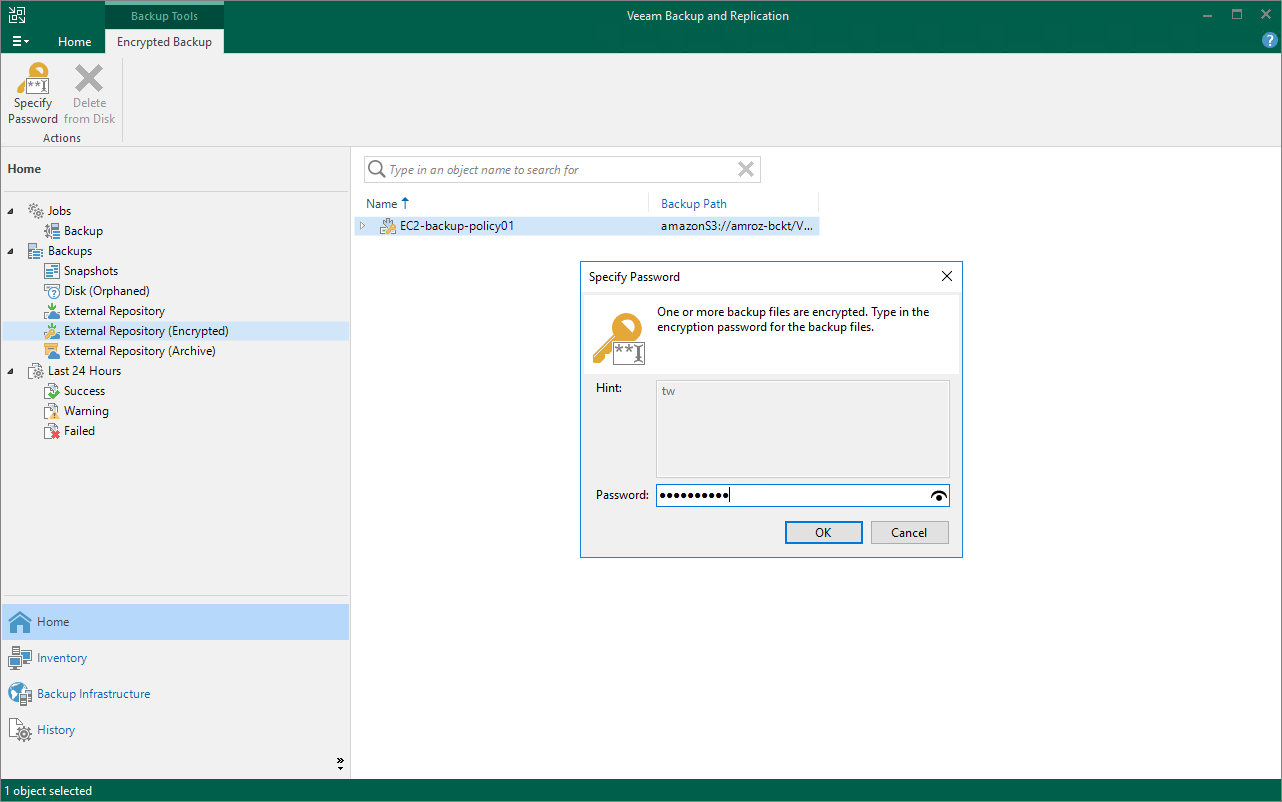The height and width of the screenshot is (802, 1282).
Task: Select External Repository (Encrypted) item
Action: click(x=146, y=331)
